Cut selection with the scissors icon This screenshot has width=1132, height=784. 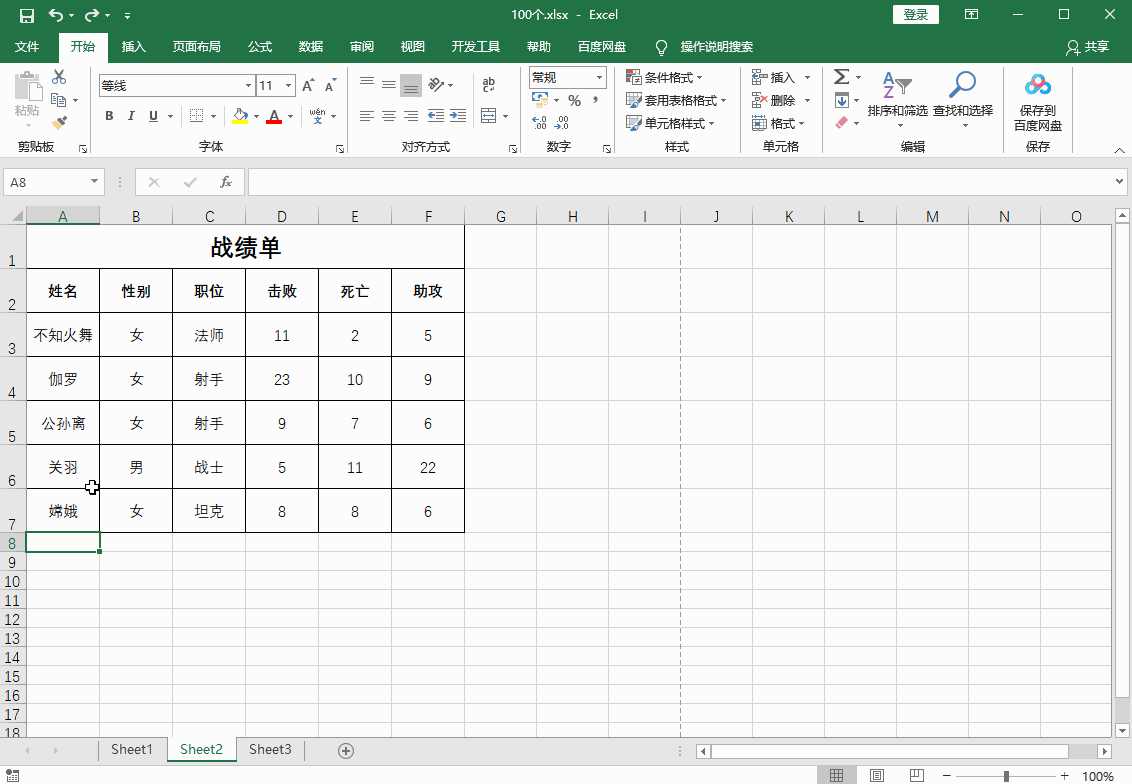pos(59,77)
